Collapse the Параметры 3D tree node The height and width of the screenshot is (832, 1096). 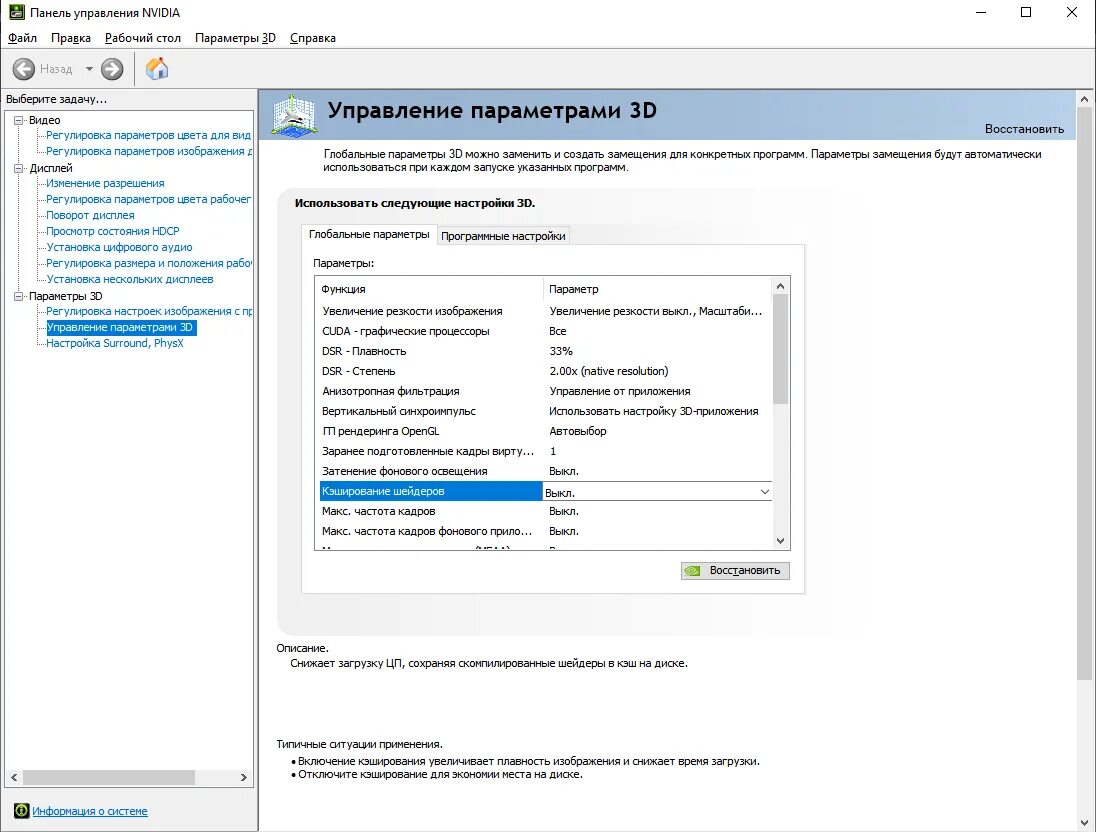tap(19, 296)
